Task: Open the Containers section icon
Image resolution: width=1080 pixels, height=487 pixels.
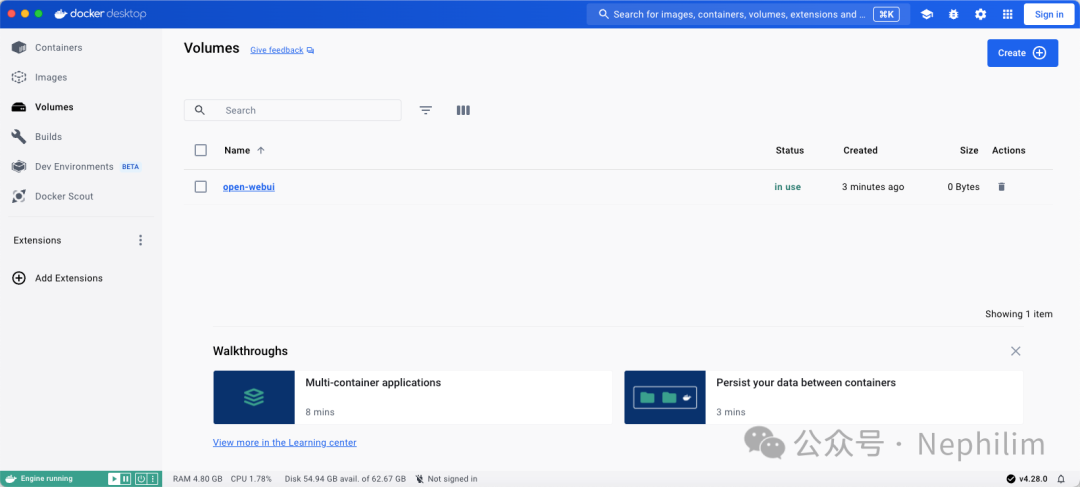Action: coord(19,48)
